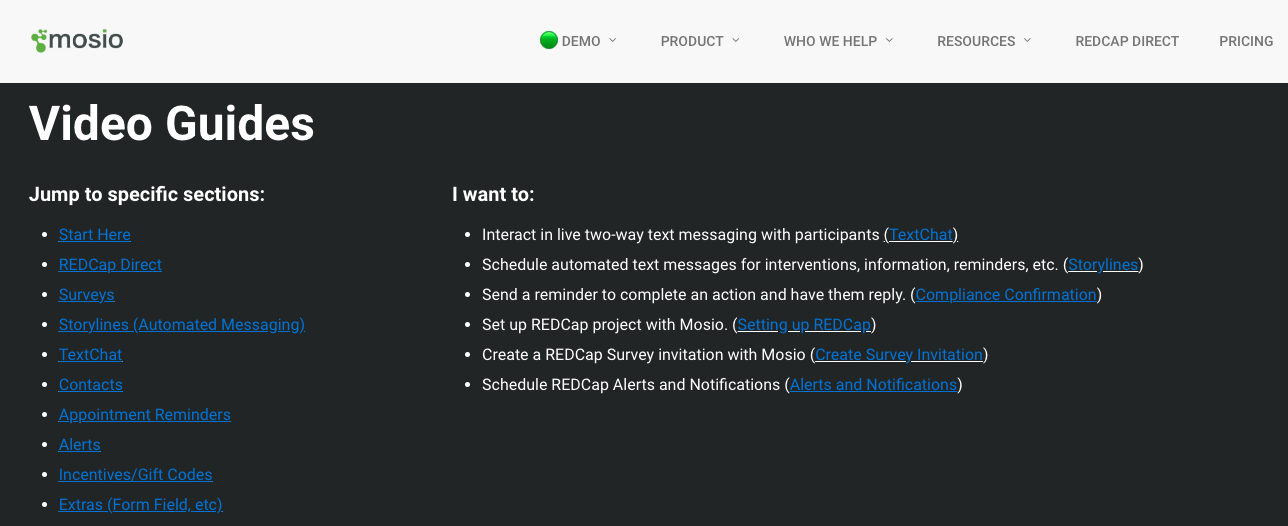1288x526 pixels.
Task: Open the Compliance Confirmation link
Action: coord(1006,294)
